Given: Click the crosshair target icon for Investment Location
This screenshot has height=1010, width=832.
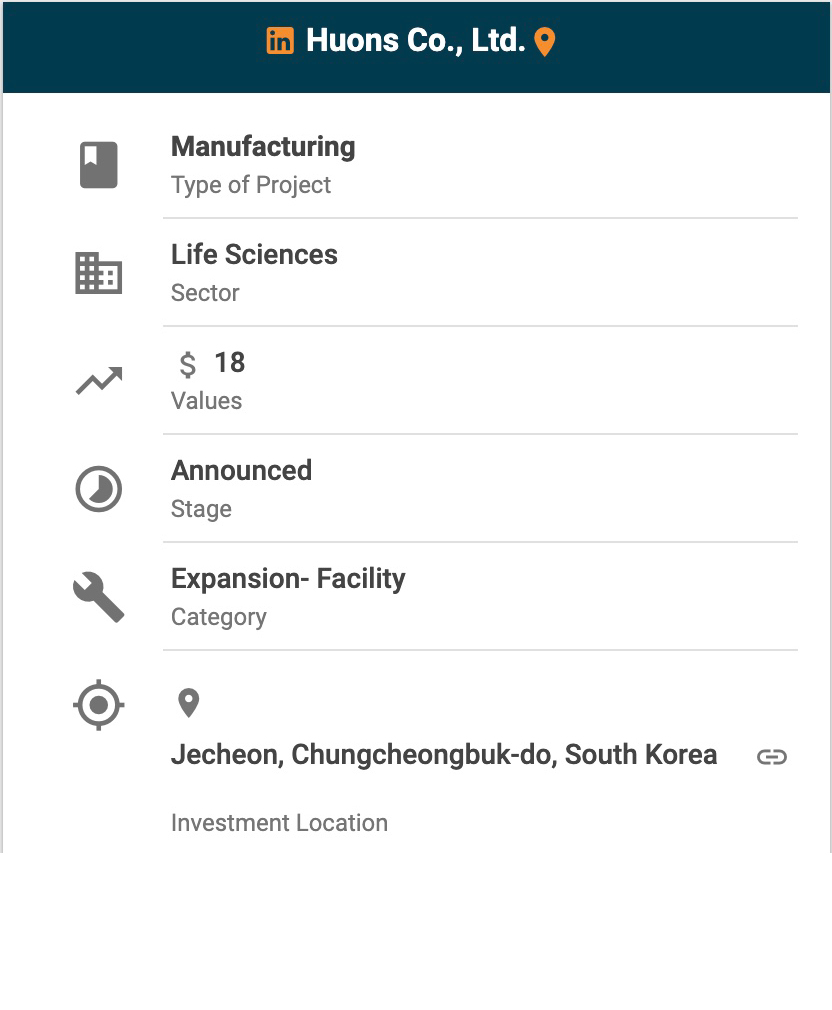Looking at the screenshot, I should 99,705.
